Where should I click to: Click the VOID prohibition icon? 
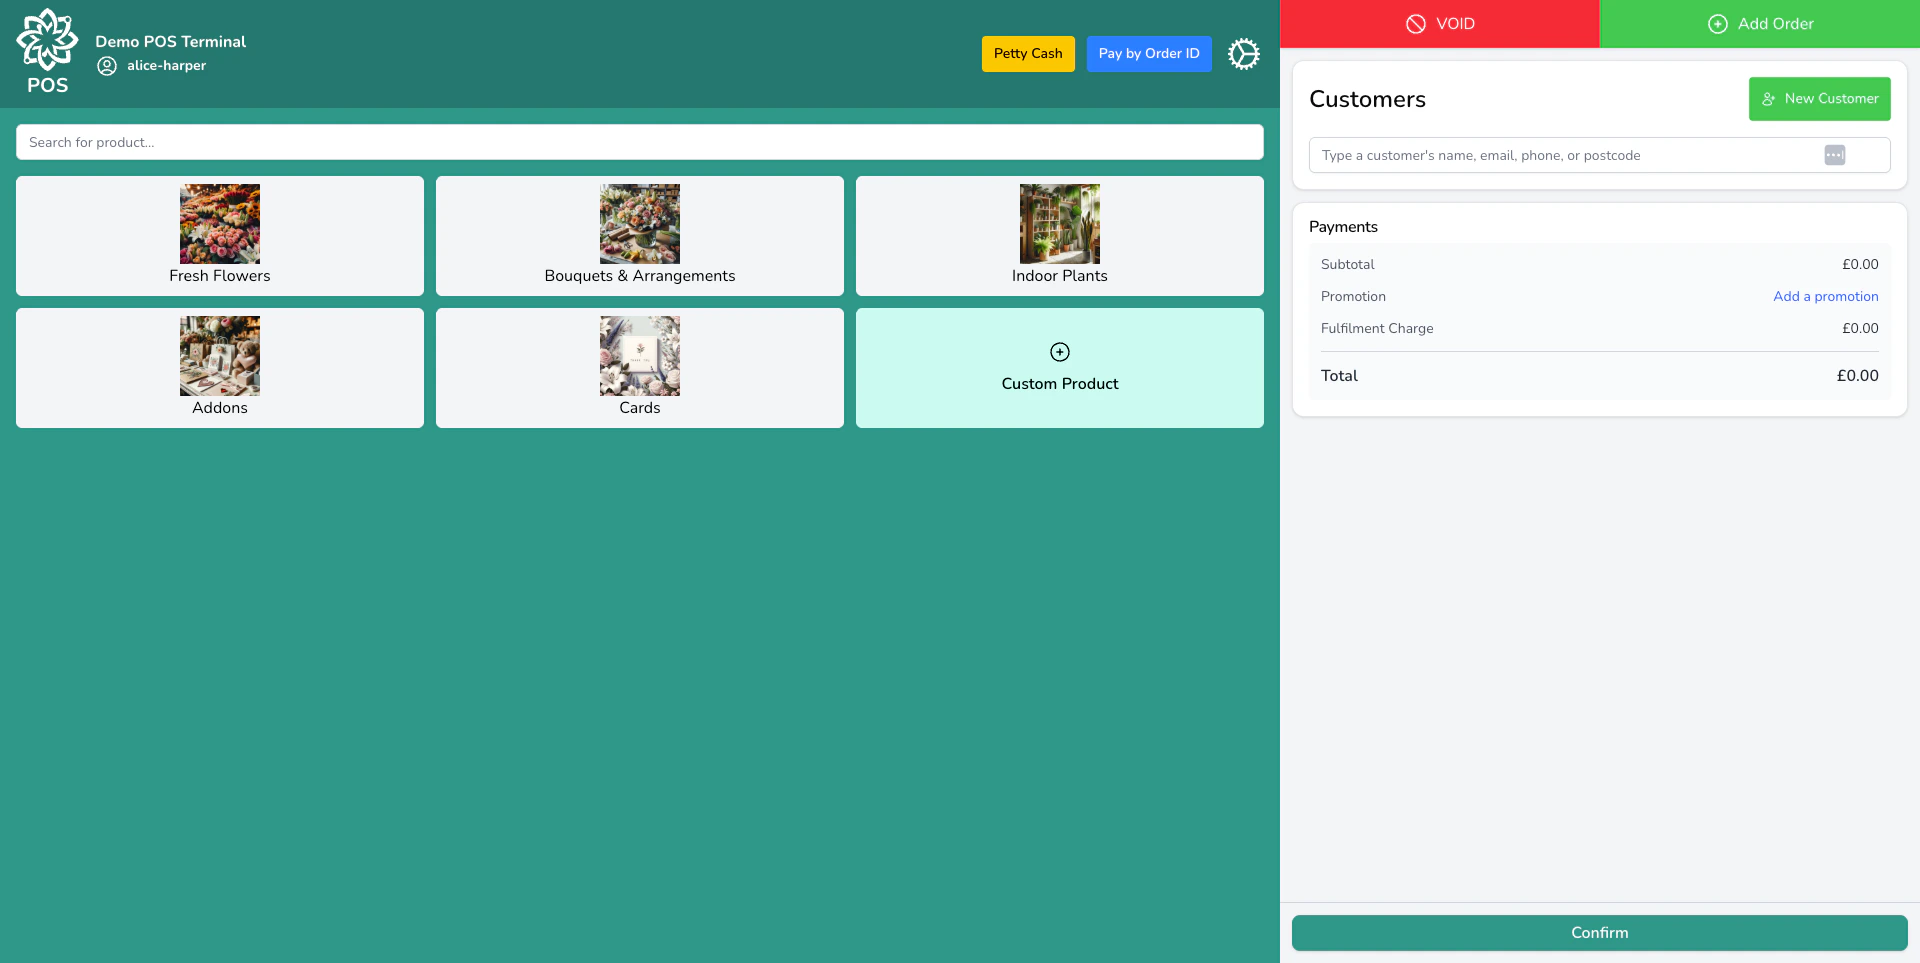coord(1416,23)
